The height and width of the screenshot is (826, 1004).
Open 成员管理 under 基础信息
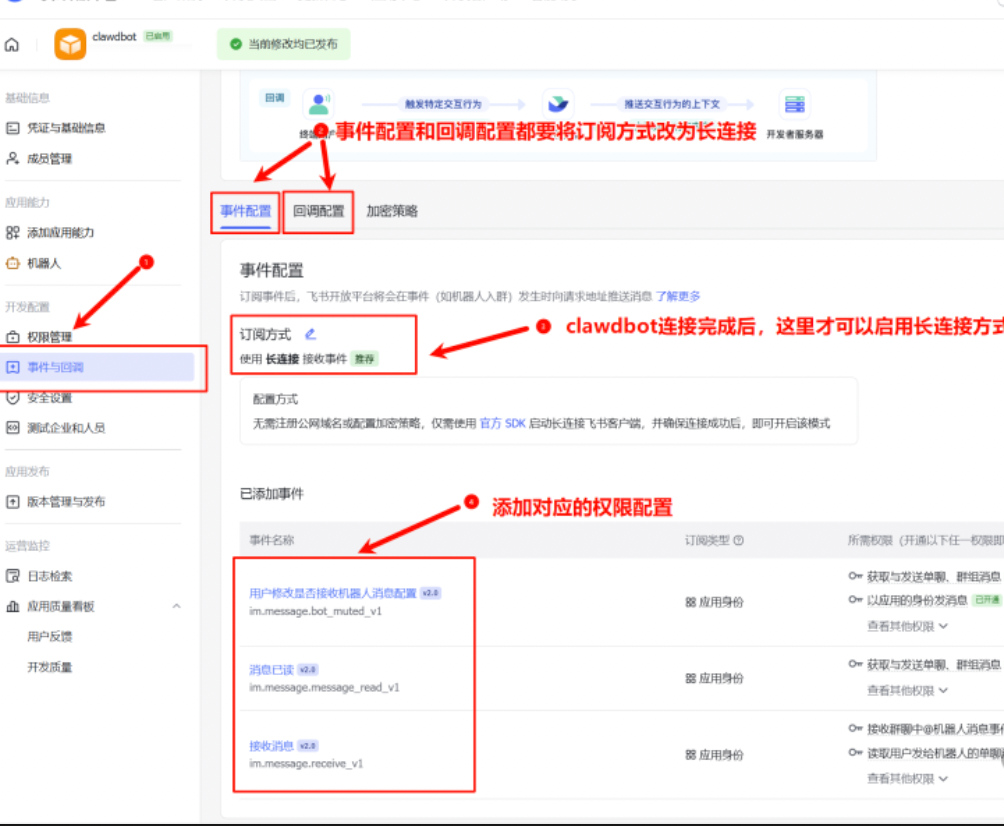(x=50, y=158)
